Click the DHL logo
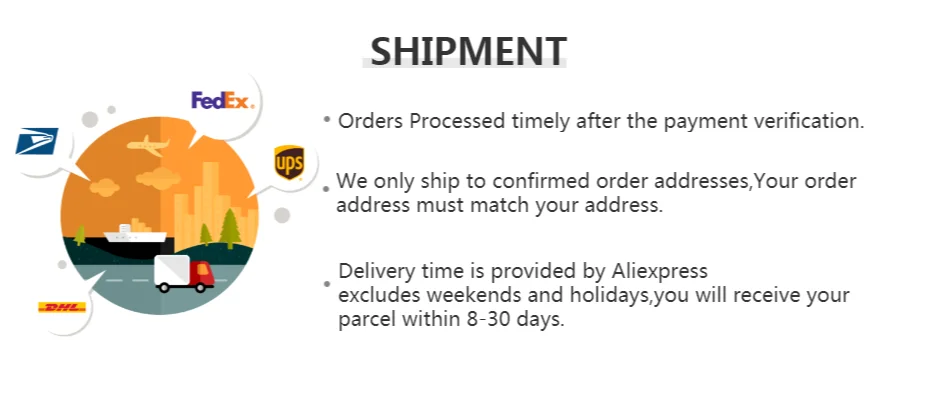Viewport: 932px width, 400px height. 62,307
